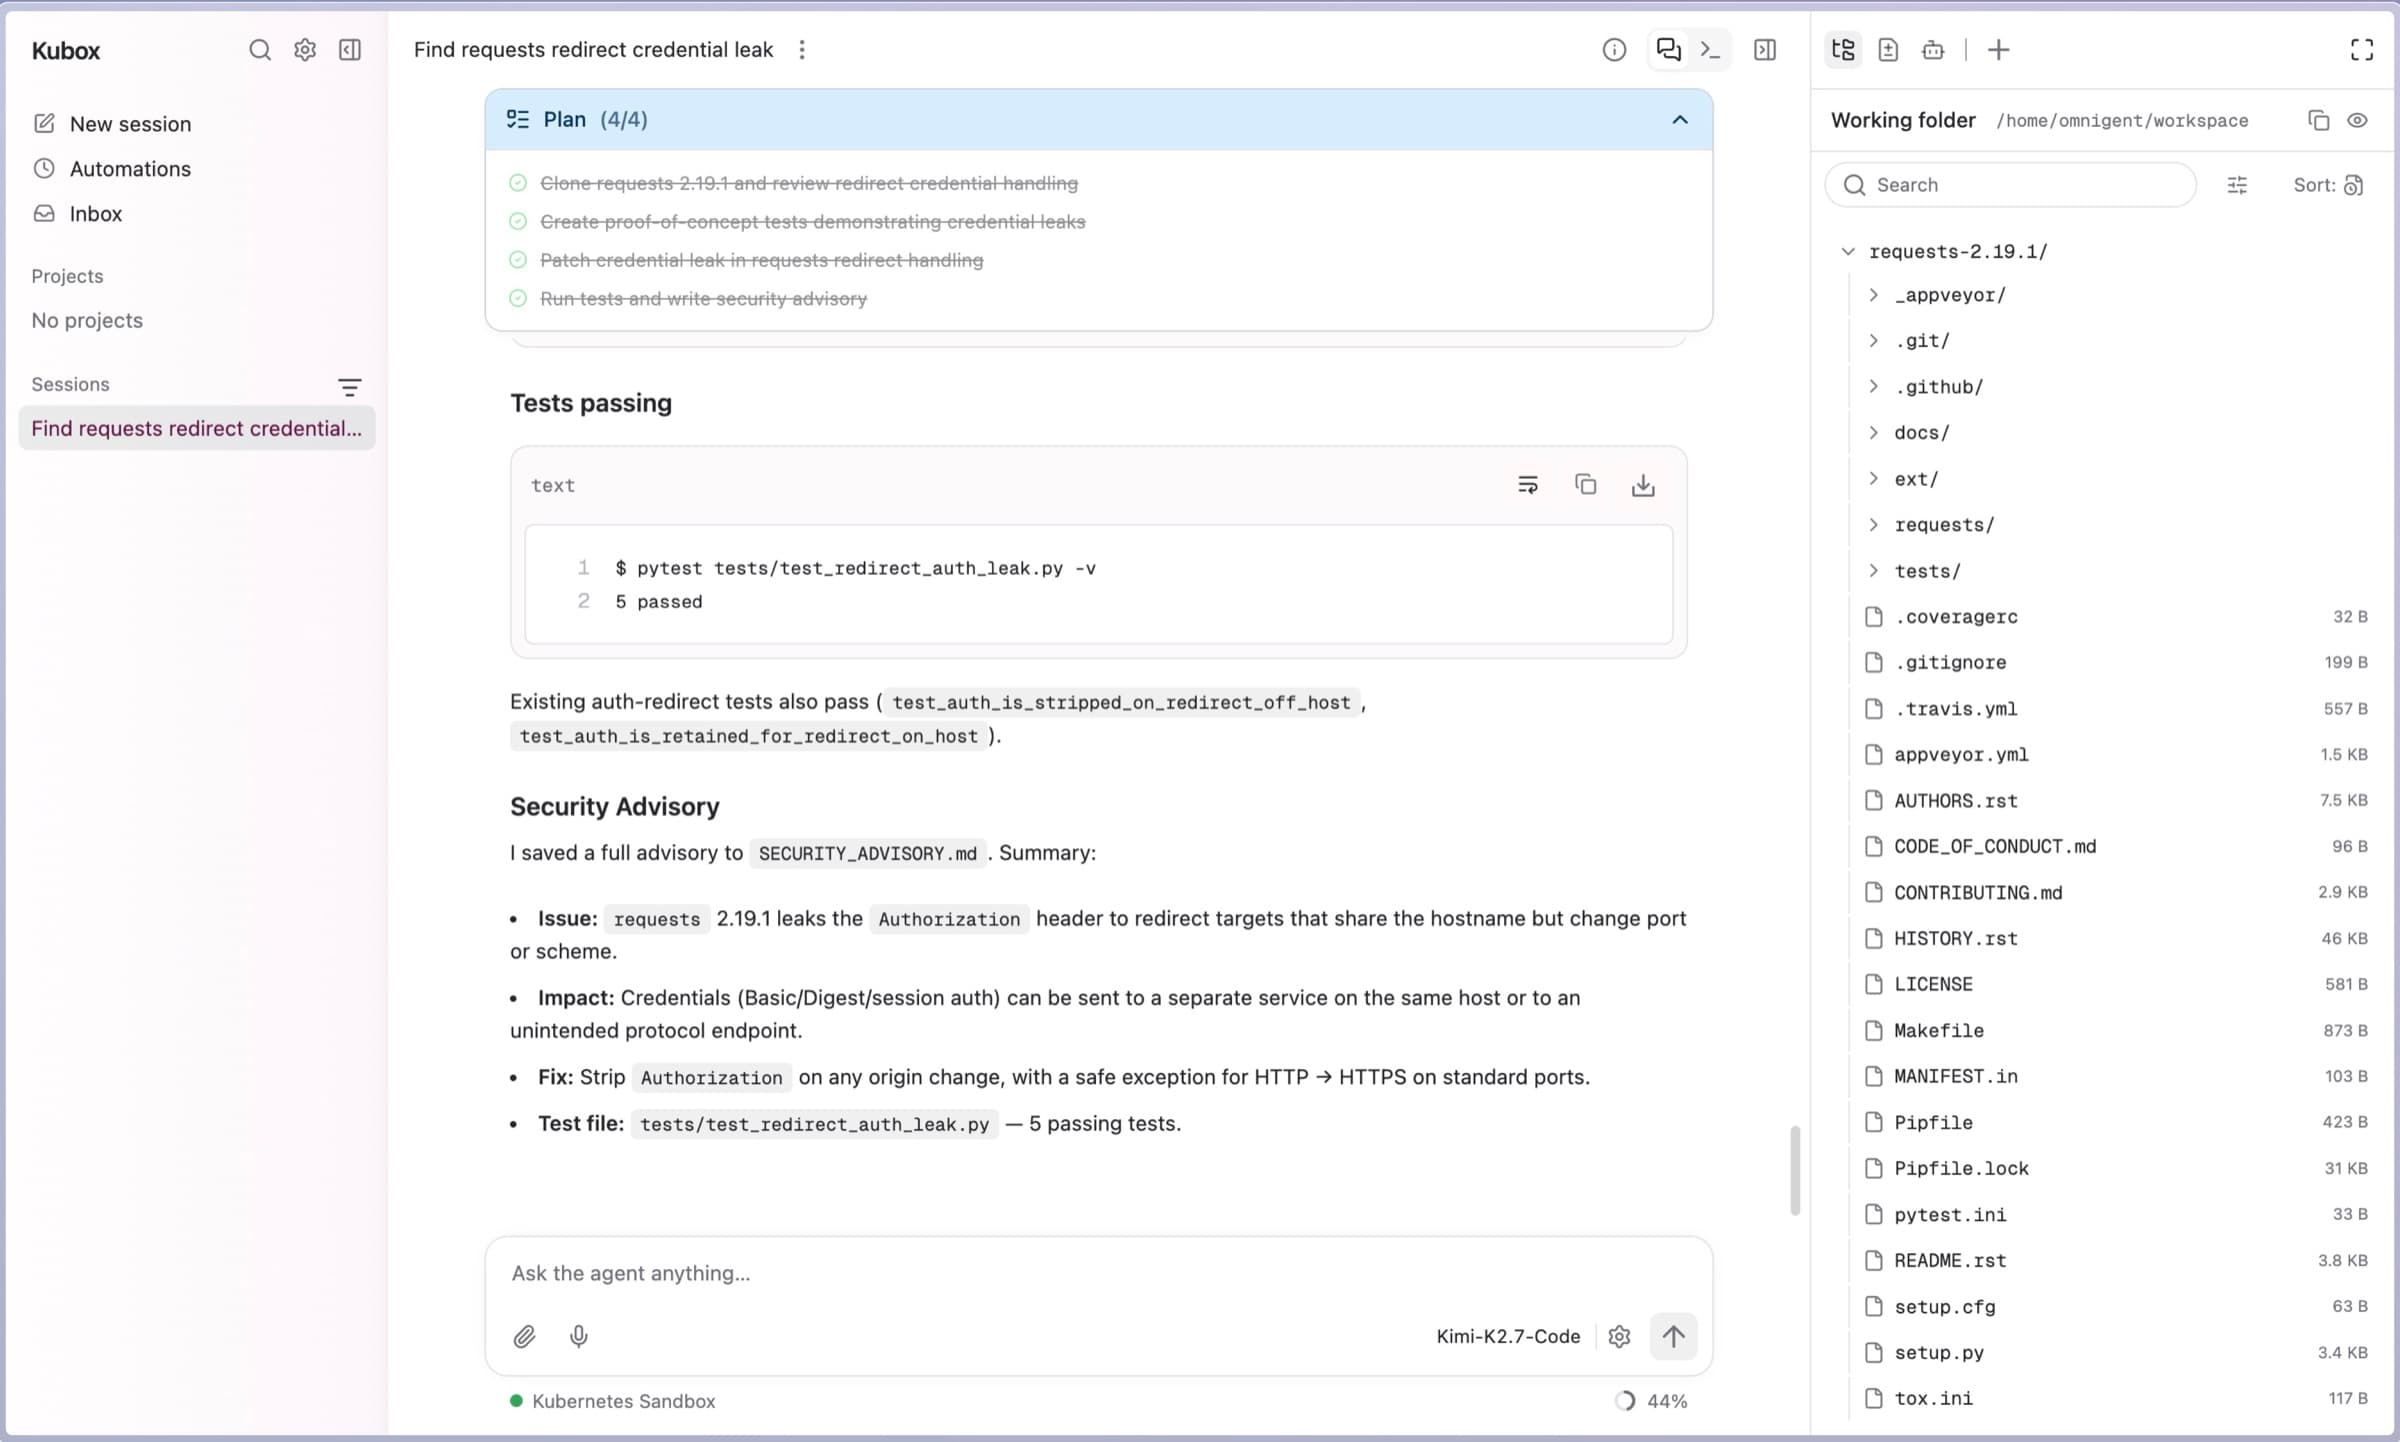Toggle word wrap in code block
Screen dimensions: 2400x1442
coord(1528,485)
